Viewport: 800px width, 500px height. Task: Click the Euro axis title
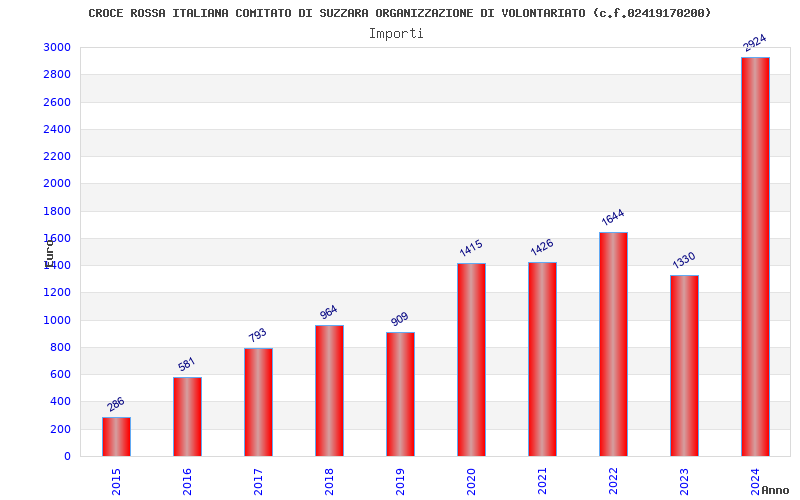coord(49,254)
